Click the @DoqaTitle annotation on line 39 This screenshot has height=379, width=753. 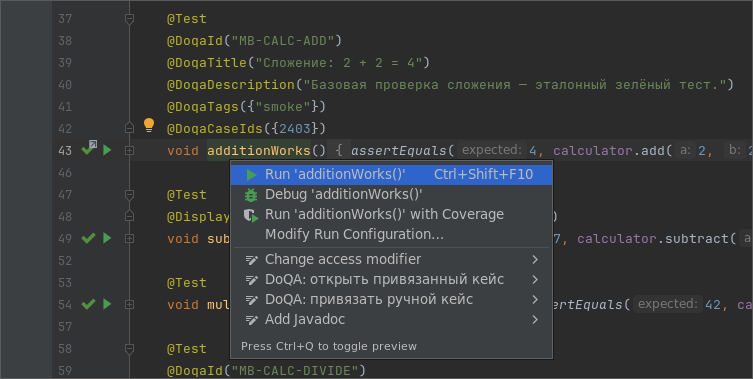pyautogui.click(x=298, y=62)
